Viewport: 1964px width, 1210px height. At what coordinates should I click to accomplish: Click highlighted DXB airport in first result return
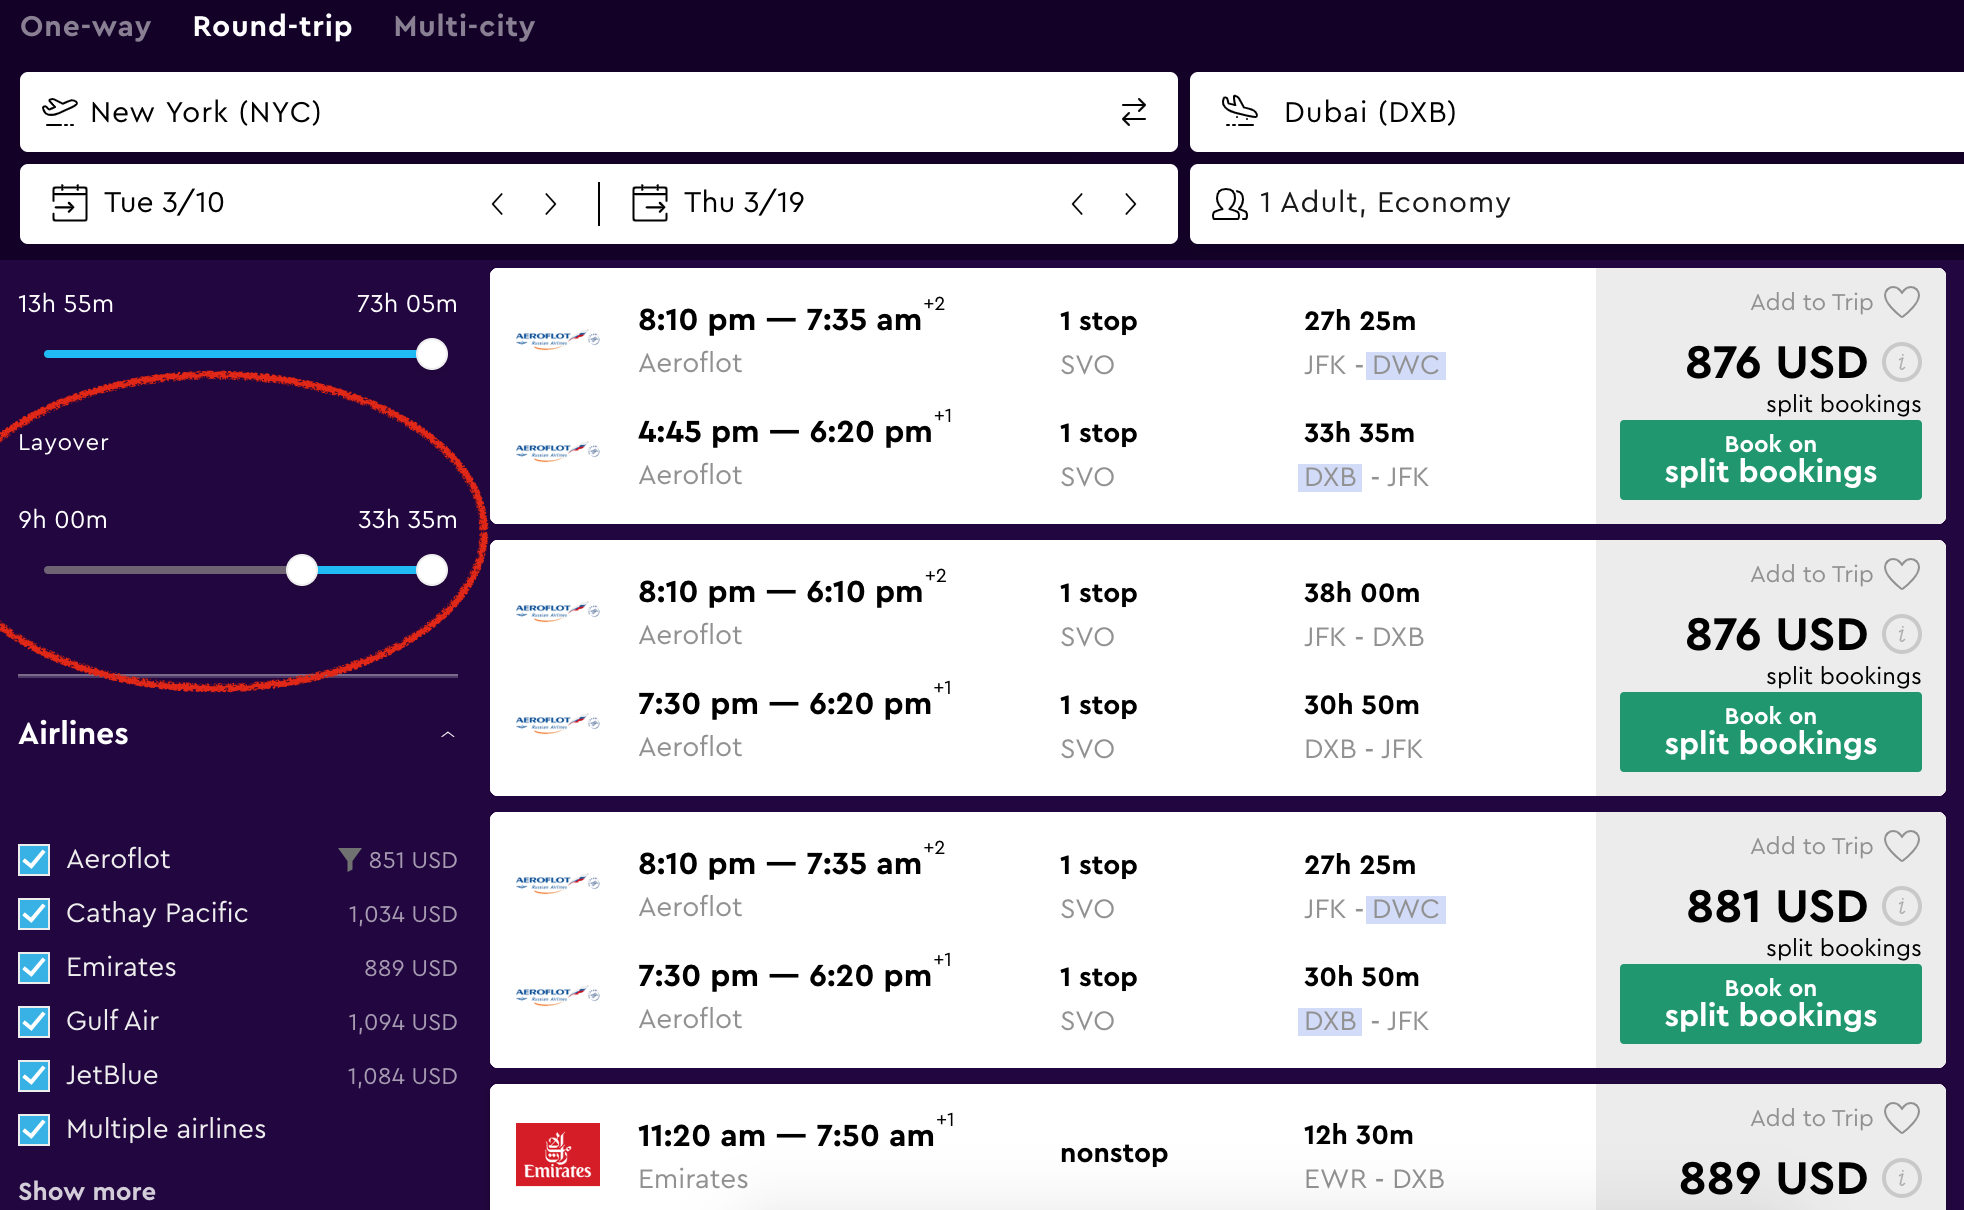pos(1330,477)
